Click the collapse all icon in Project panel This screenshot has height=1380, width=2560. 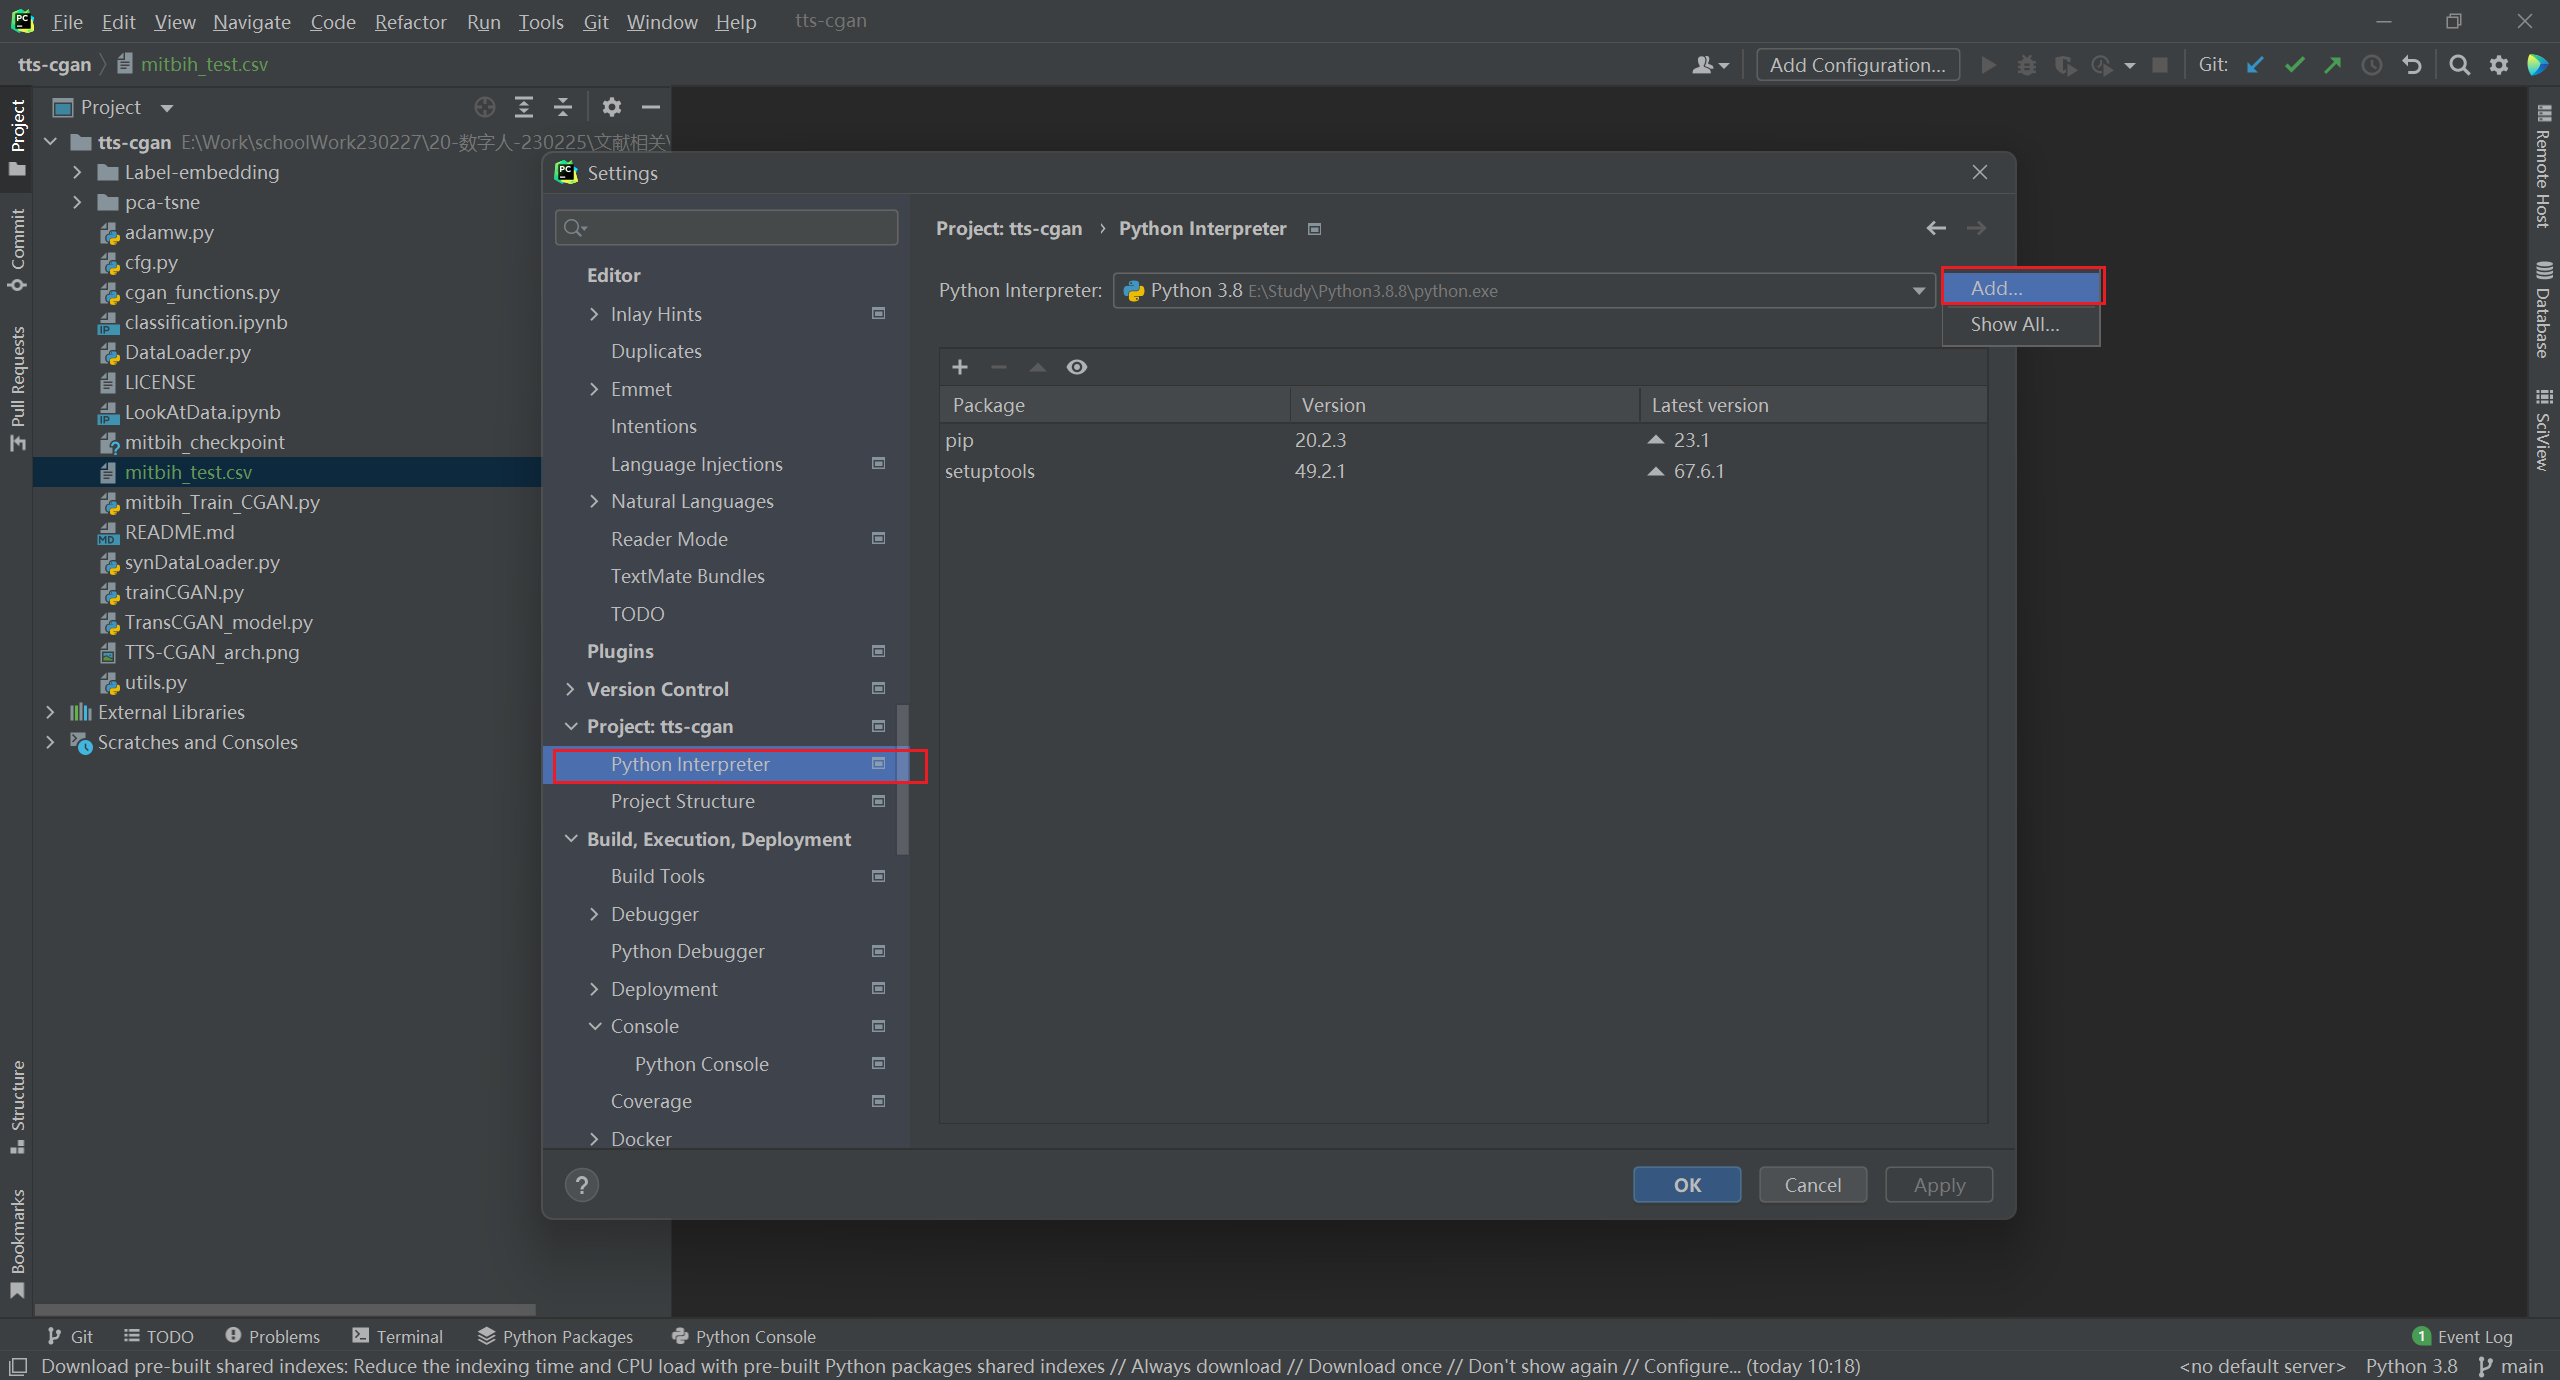[563, 107]
